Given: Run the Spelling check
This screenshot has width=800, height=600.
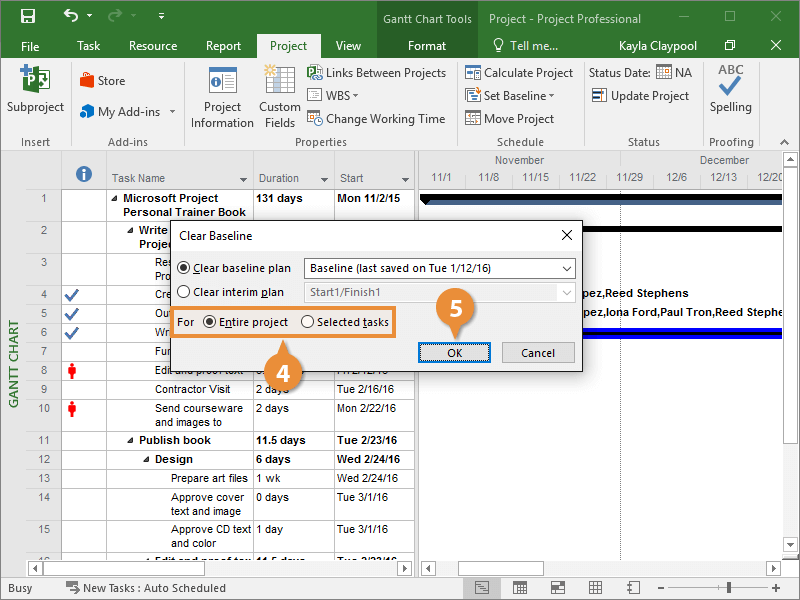Looking at the screenshot, I should [x=730, y=89].
